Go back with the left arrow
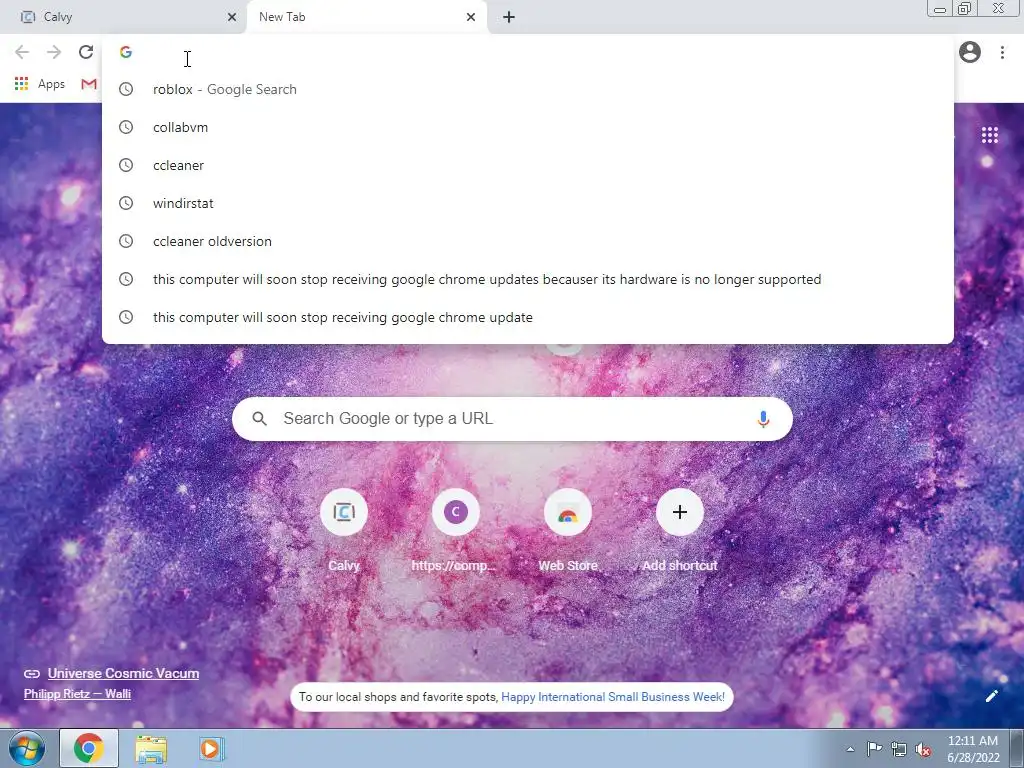1024x768 pixels. click(x=22, y=52)
